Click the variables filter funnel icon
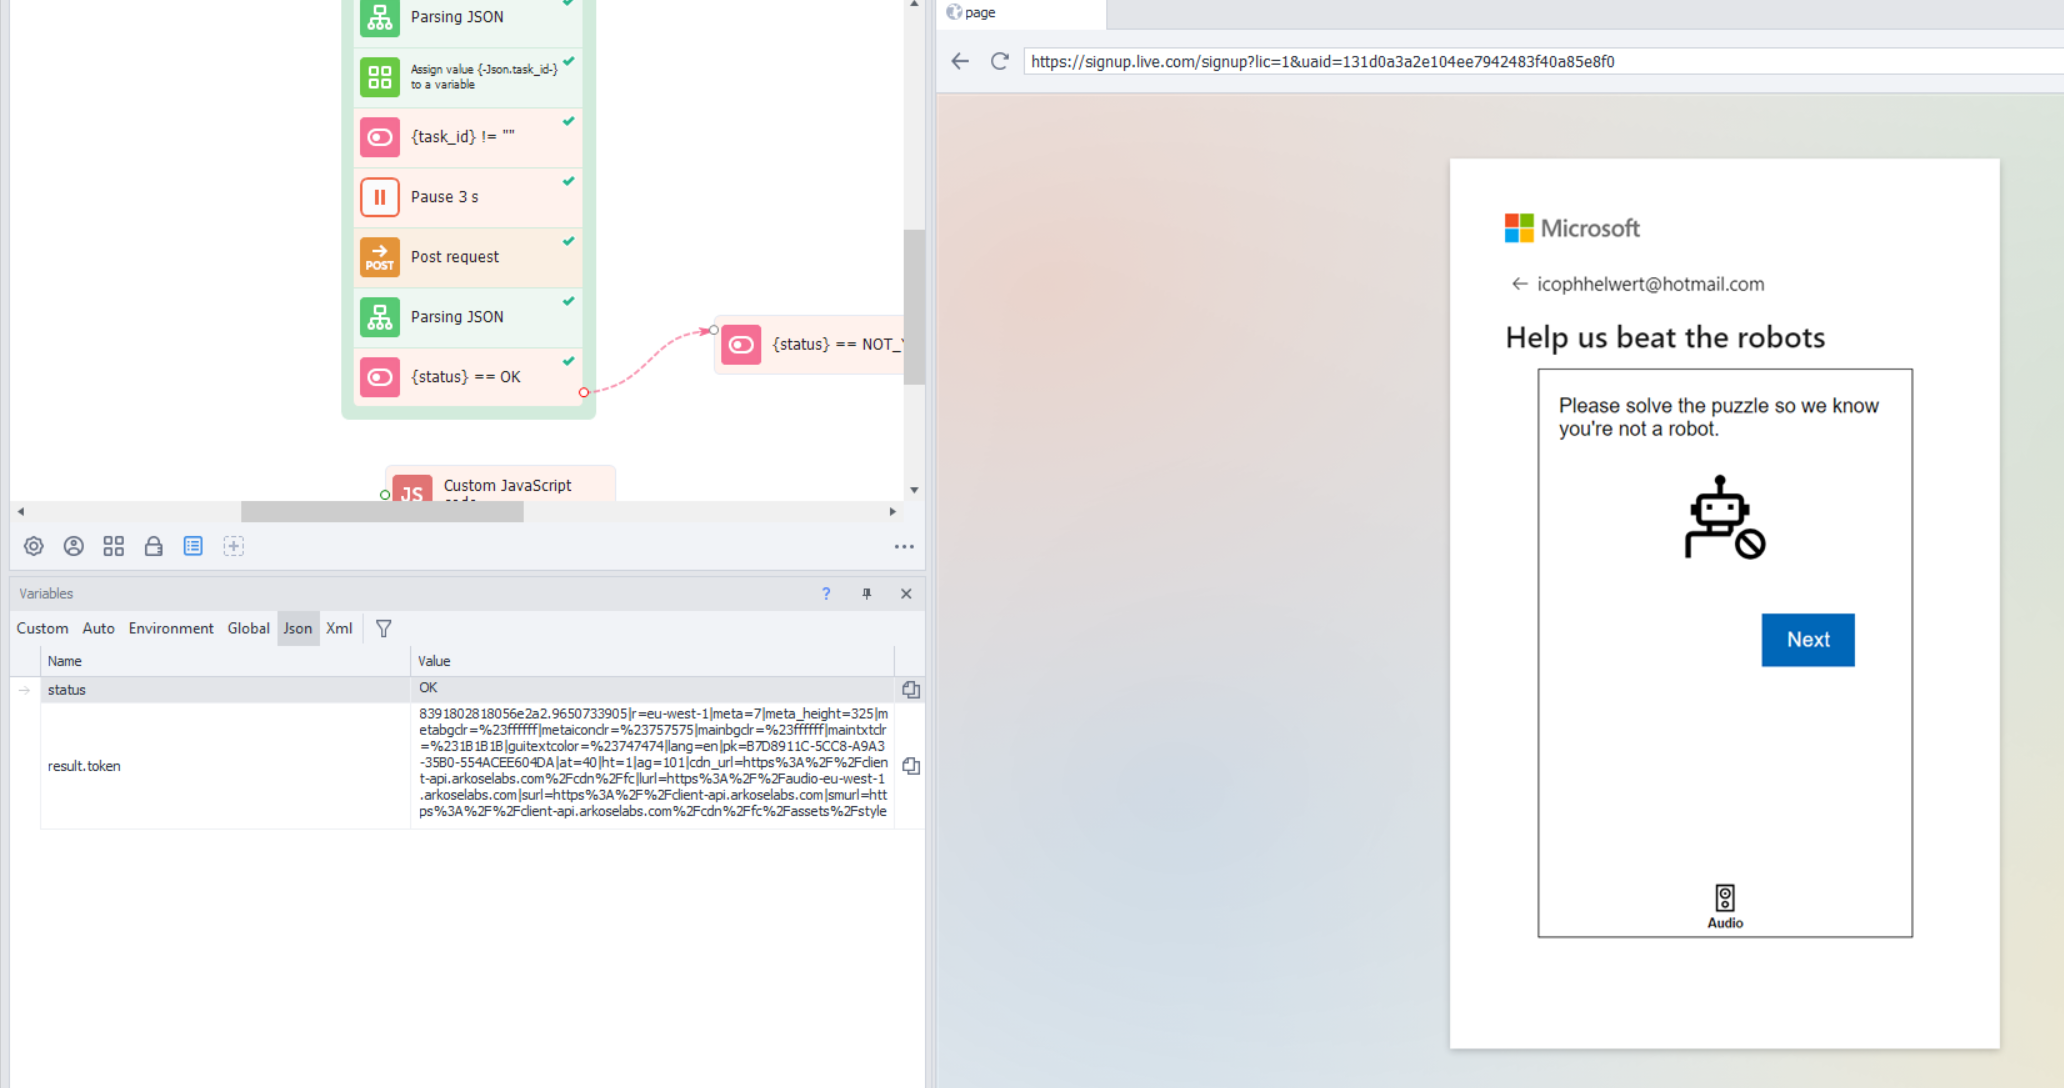 [383, 628]
